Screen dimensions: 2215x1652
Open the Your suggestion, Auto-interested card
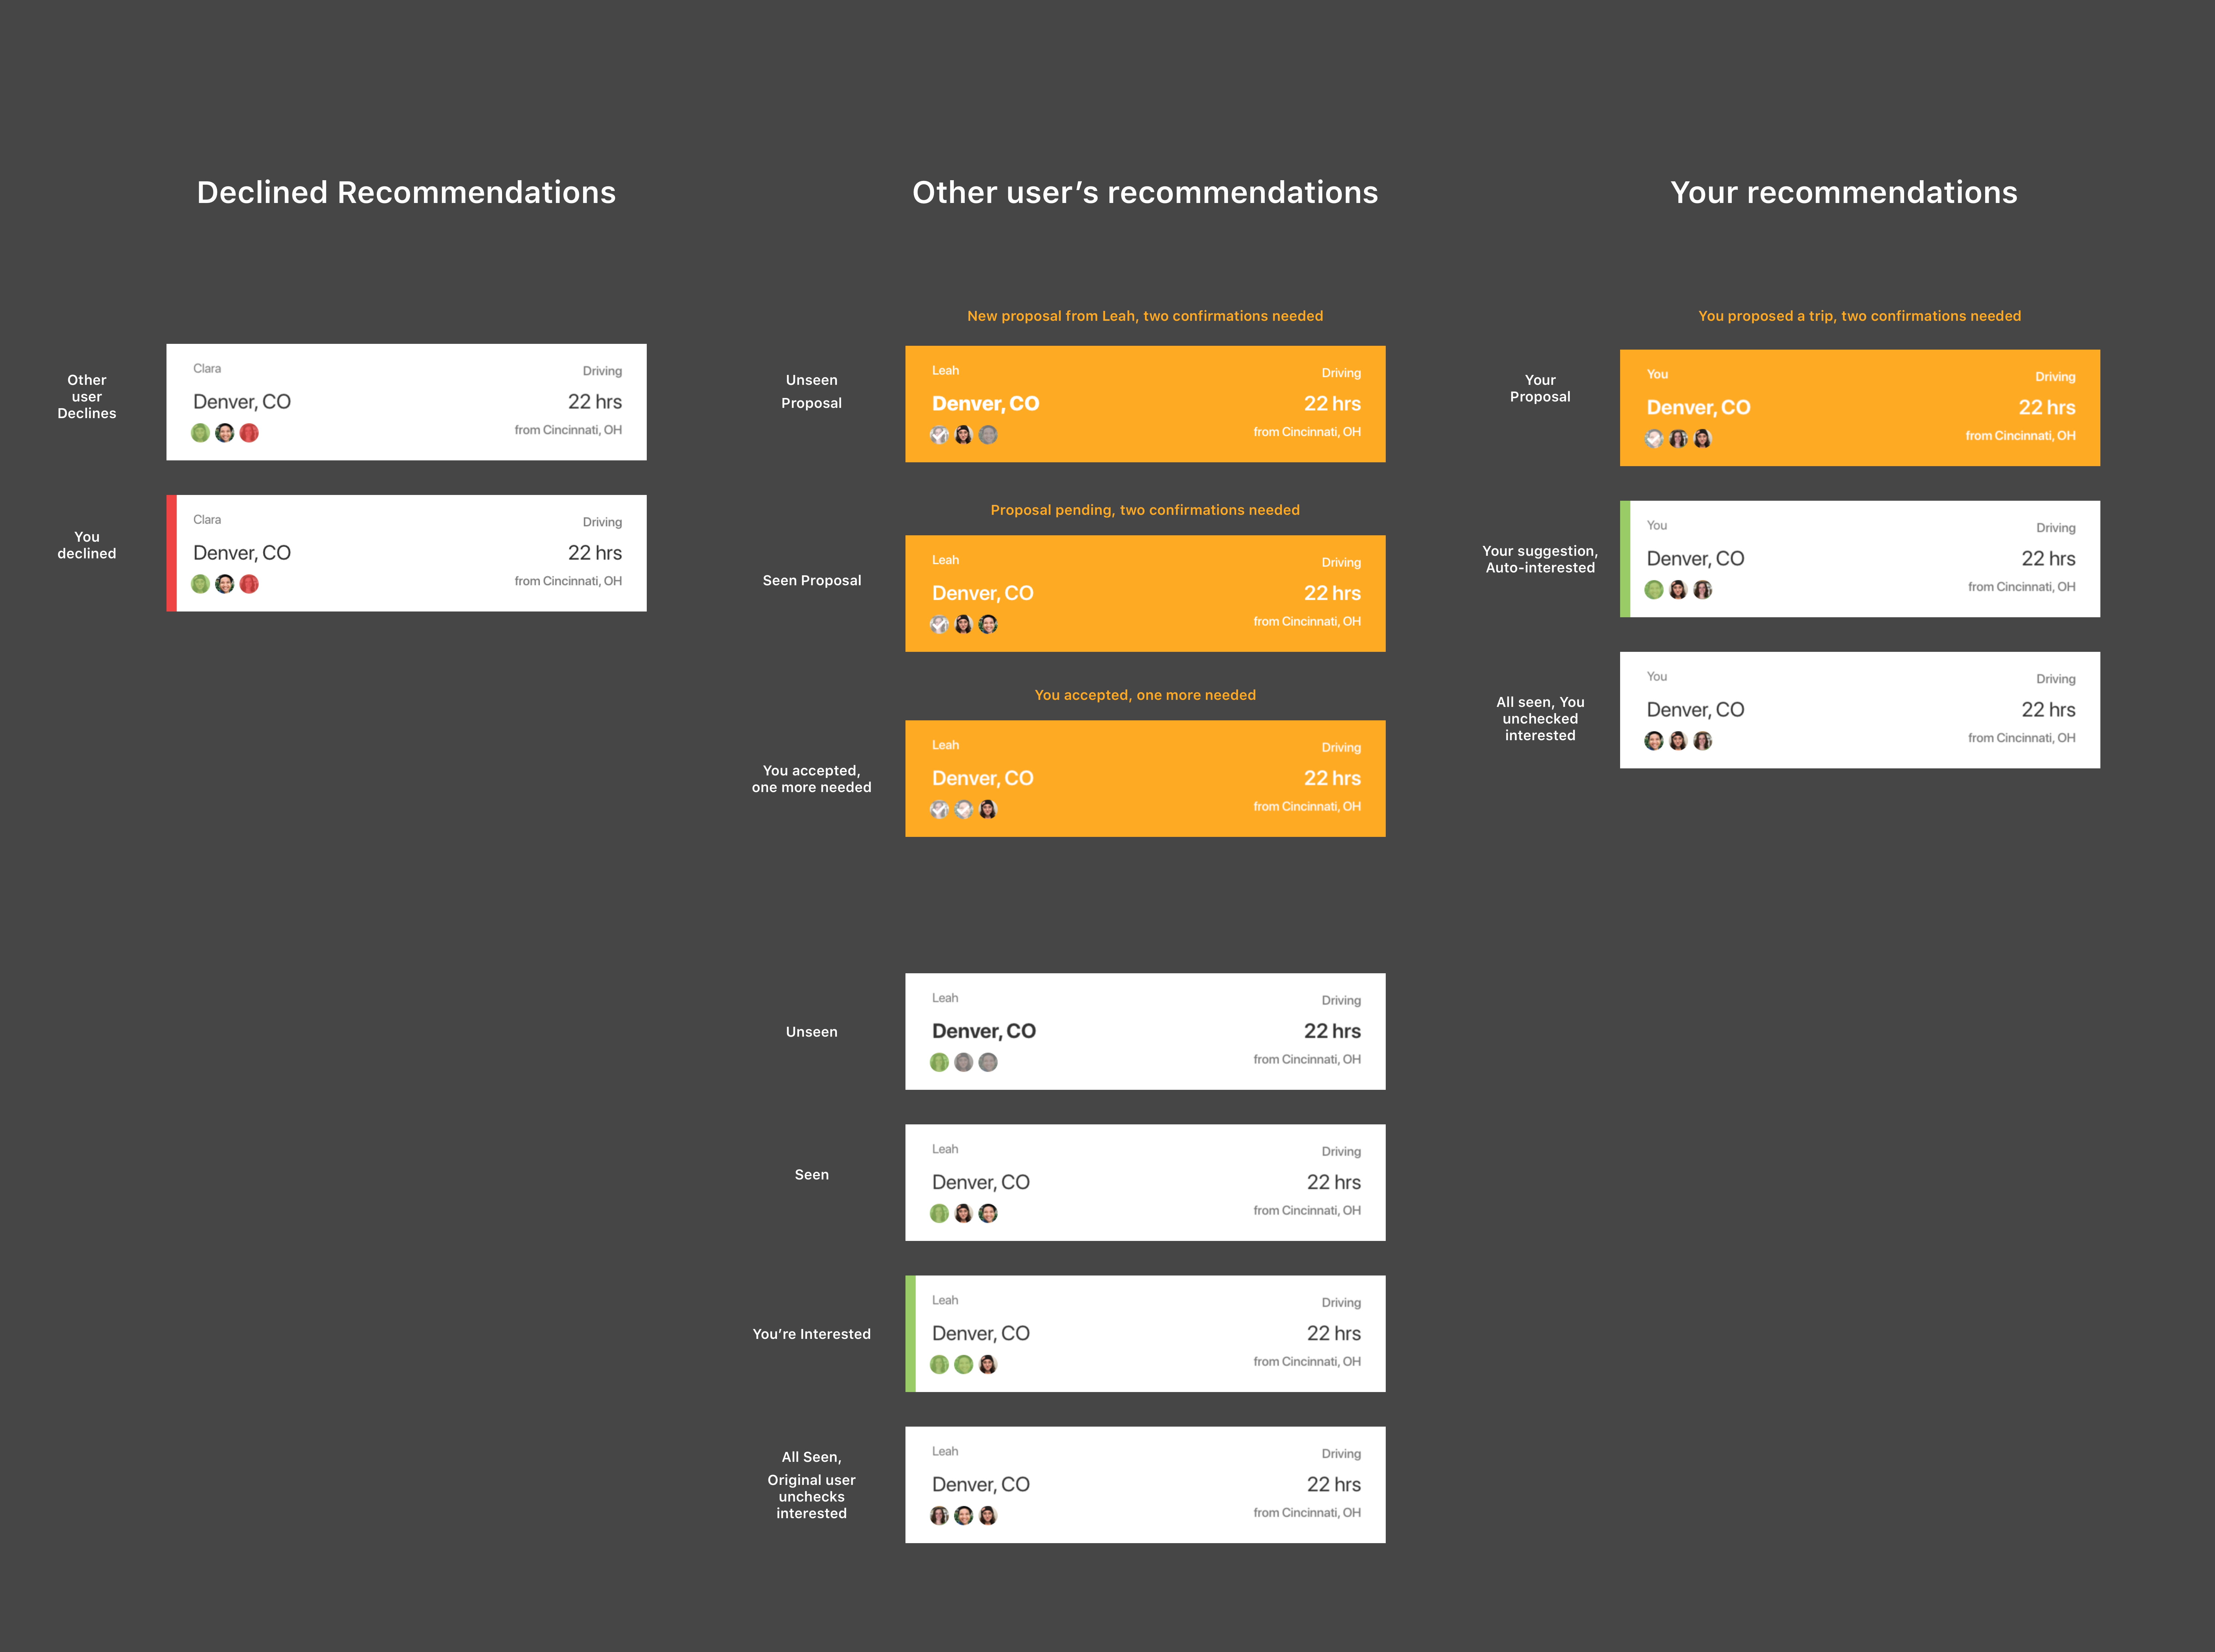point(1860,559)
